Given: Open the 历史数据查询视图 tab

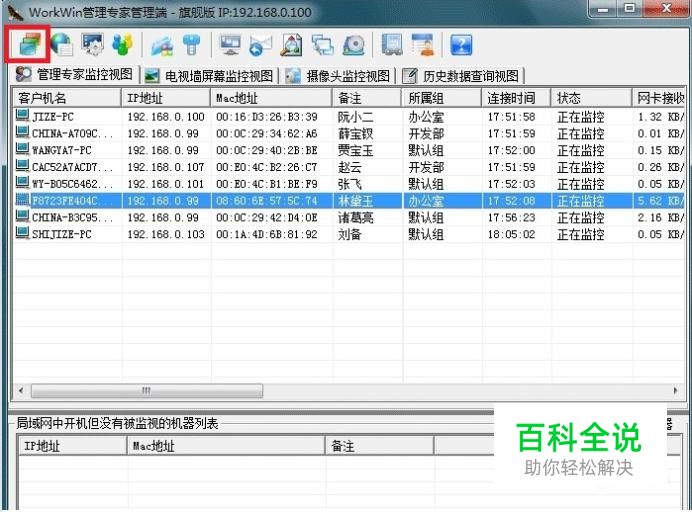Looking at the screenshot, I should [x=461, y=76].
